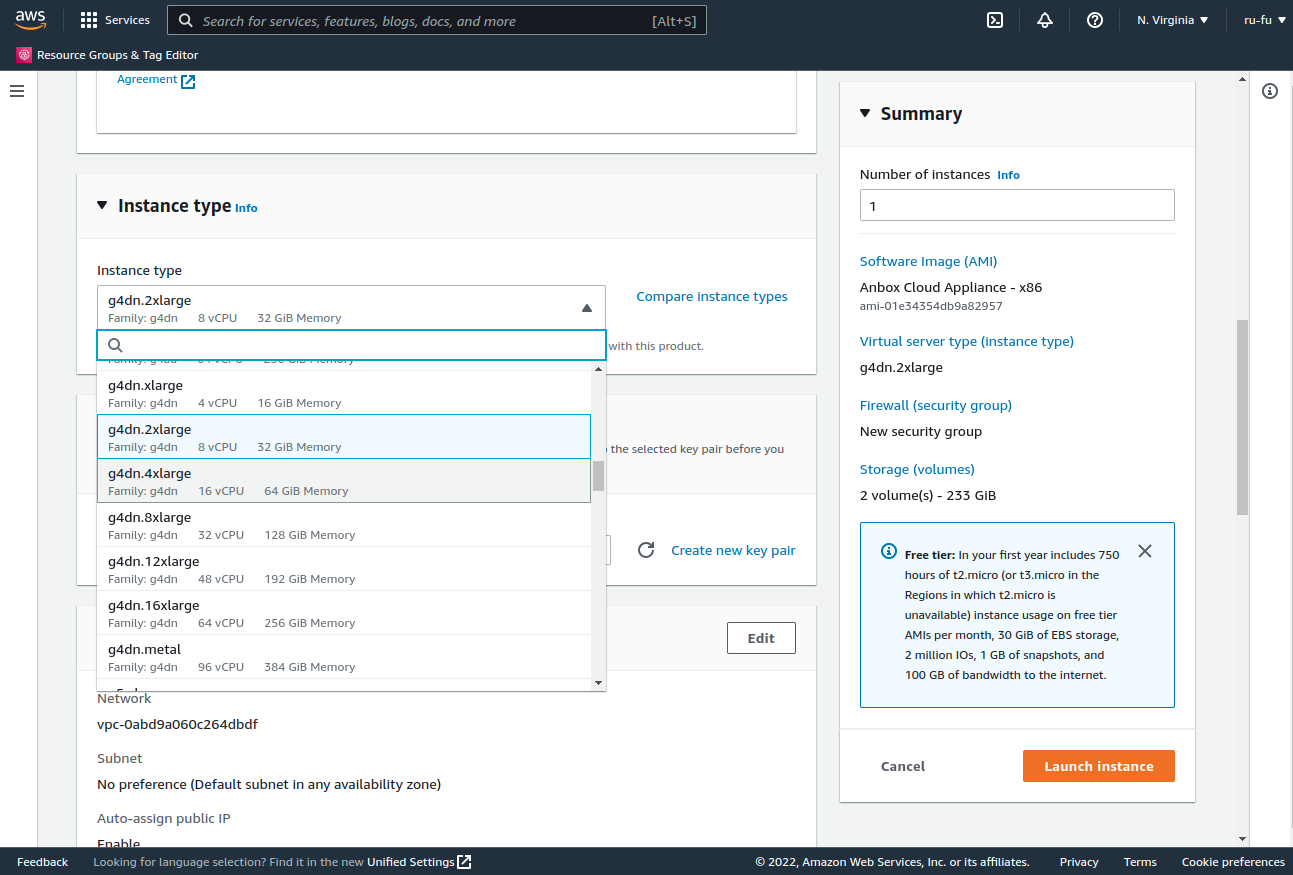
Task: Dismiss the Free tier notice
Action: pyautogui.click(x=1145, y=551)
